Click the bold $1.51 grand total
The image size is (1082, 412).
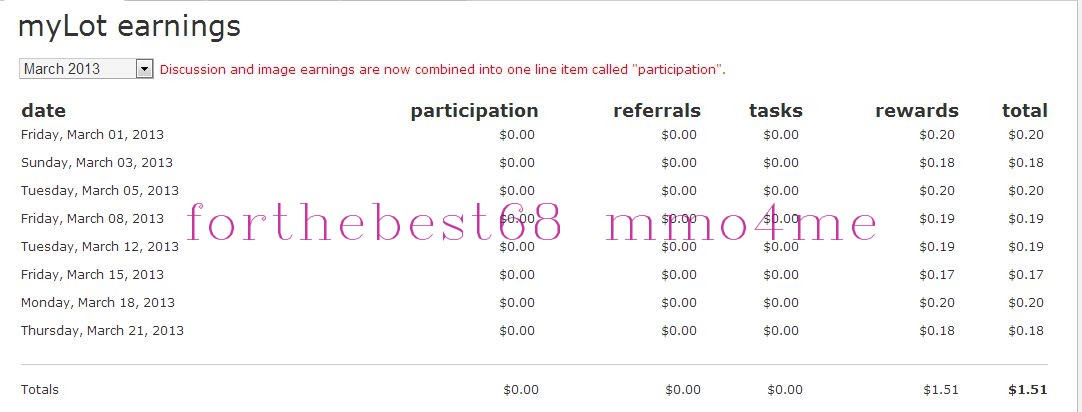pyautogui.click(x=1027, y=390)
